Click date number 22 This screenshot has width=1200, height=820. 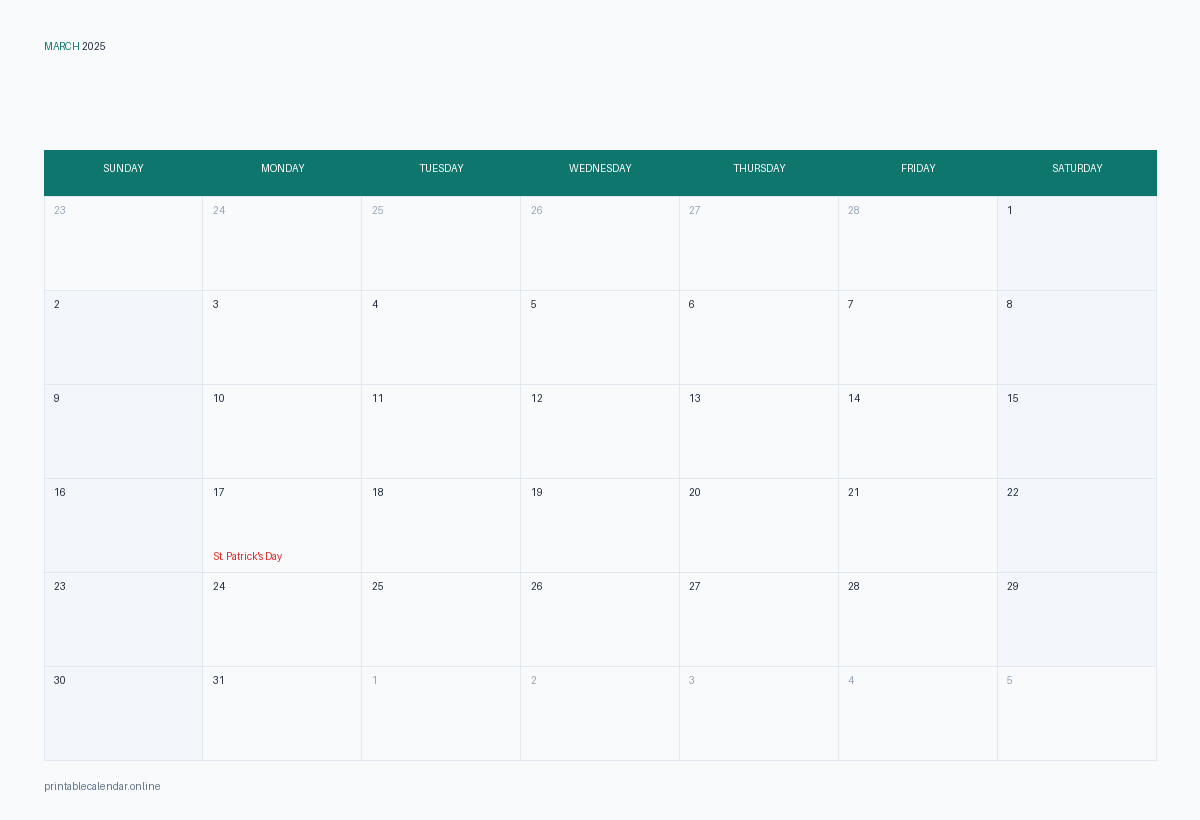pos(1013,493)
